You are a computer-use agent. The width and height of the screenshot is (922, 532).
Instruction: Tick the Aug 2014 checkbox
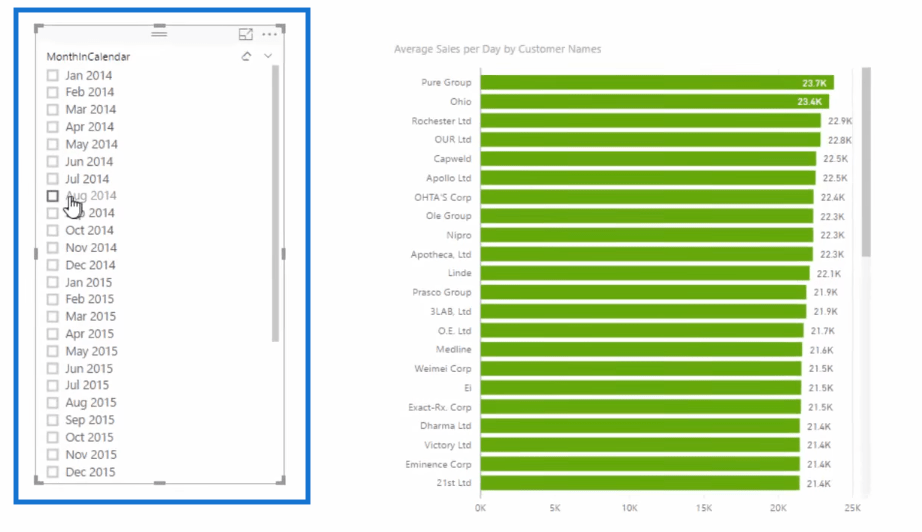[53, 196]
